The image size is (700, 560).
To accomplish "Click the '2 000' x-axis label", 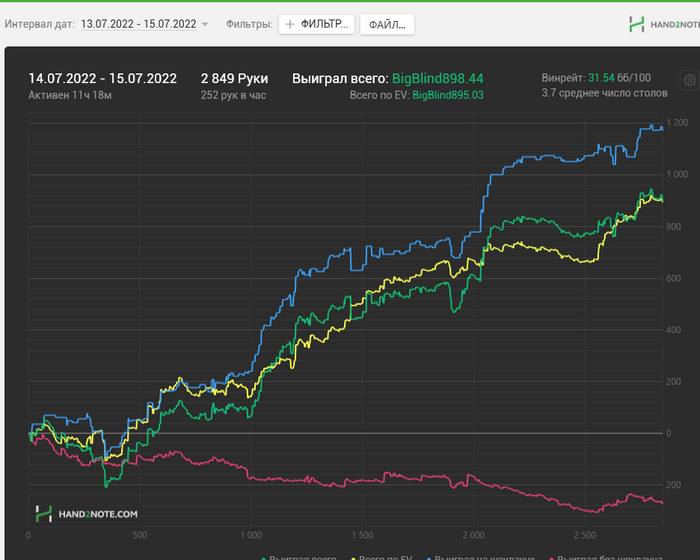I will pos(473,535).
